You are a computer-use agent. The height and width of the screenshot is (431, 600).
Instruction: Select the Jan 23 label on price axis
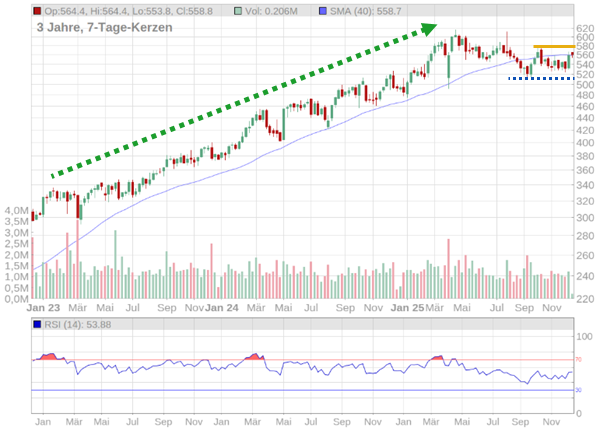44,309
